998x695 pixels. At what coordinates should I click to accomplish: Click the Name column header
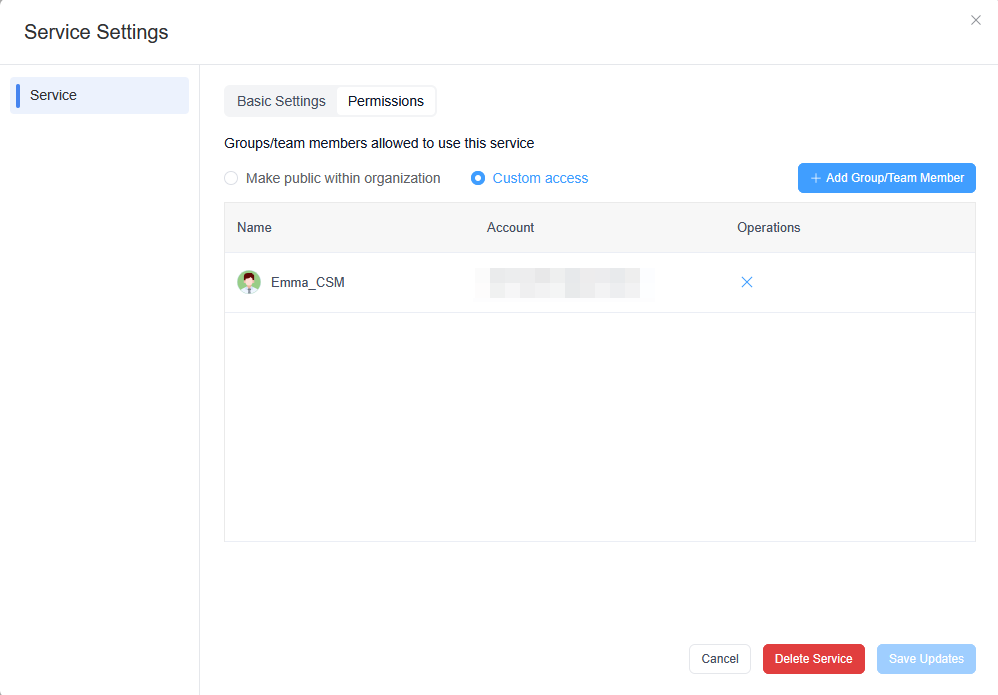click(x=254, y=228)
